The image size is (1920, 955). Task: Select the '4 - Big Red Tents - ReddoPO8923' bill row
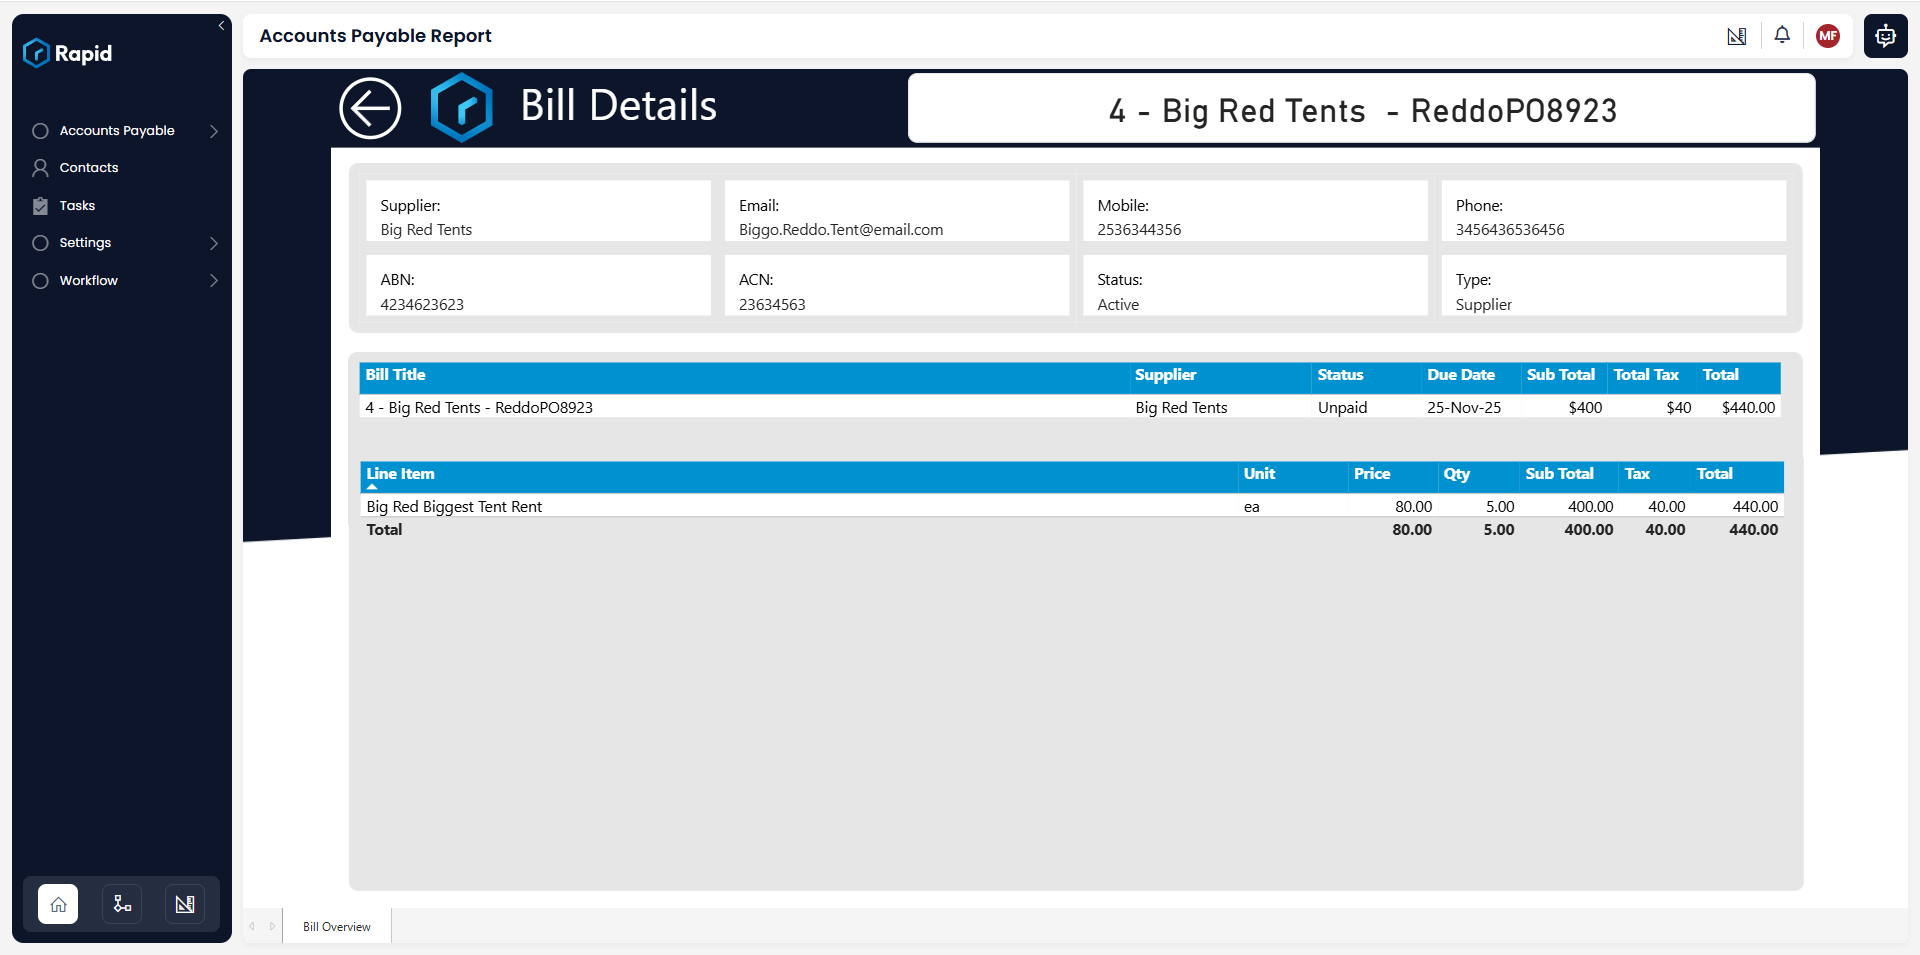[x=1070, y=408]
